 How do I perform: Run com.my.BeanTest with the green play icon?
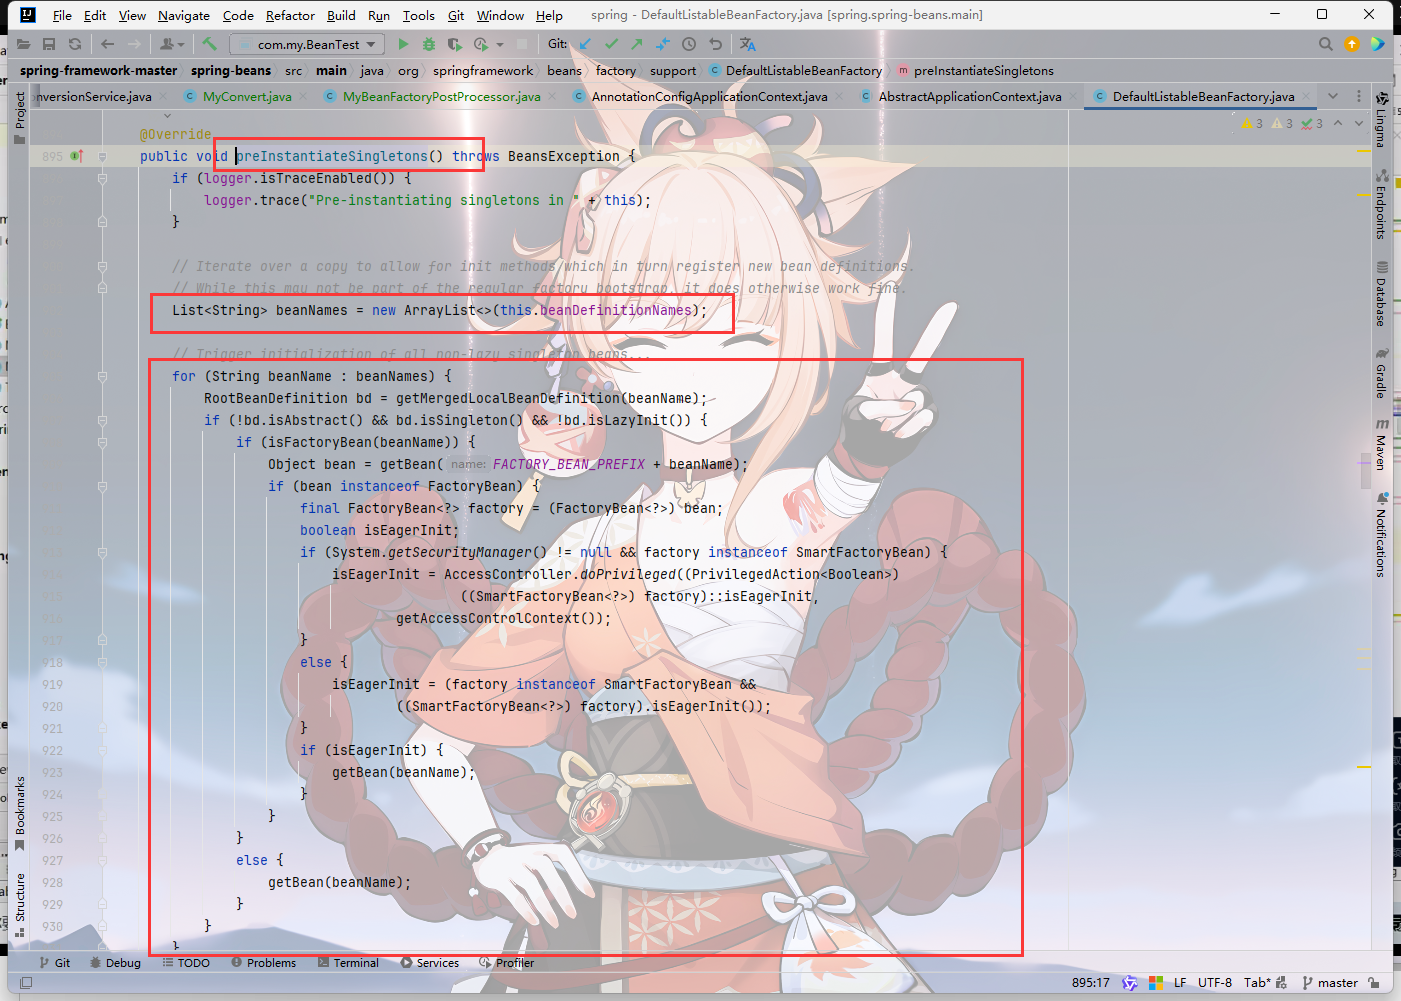[403, 44]
